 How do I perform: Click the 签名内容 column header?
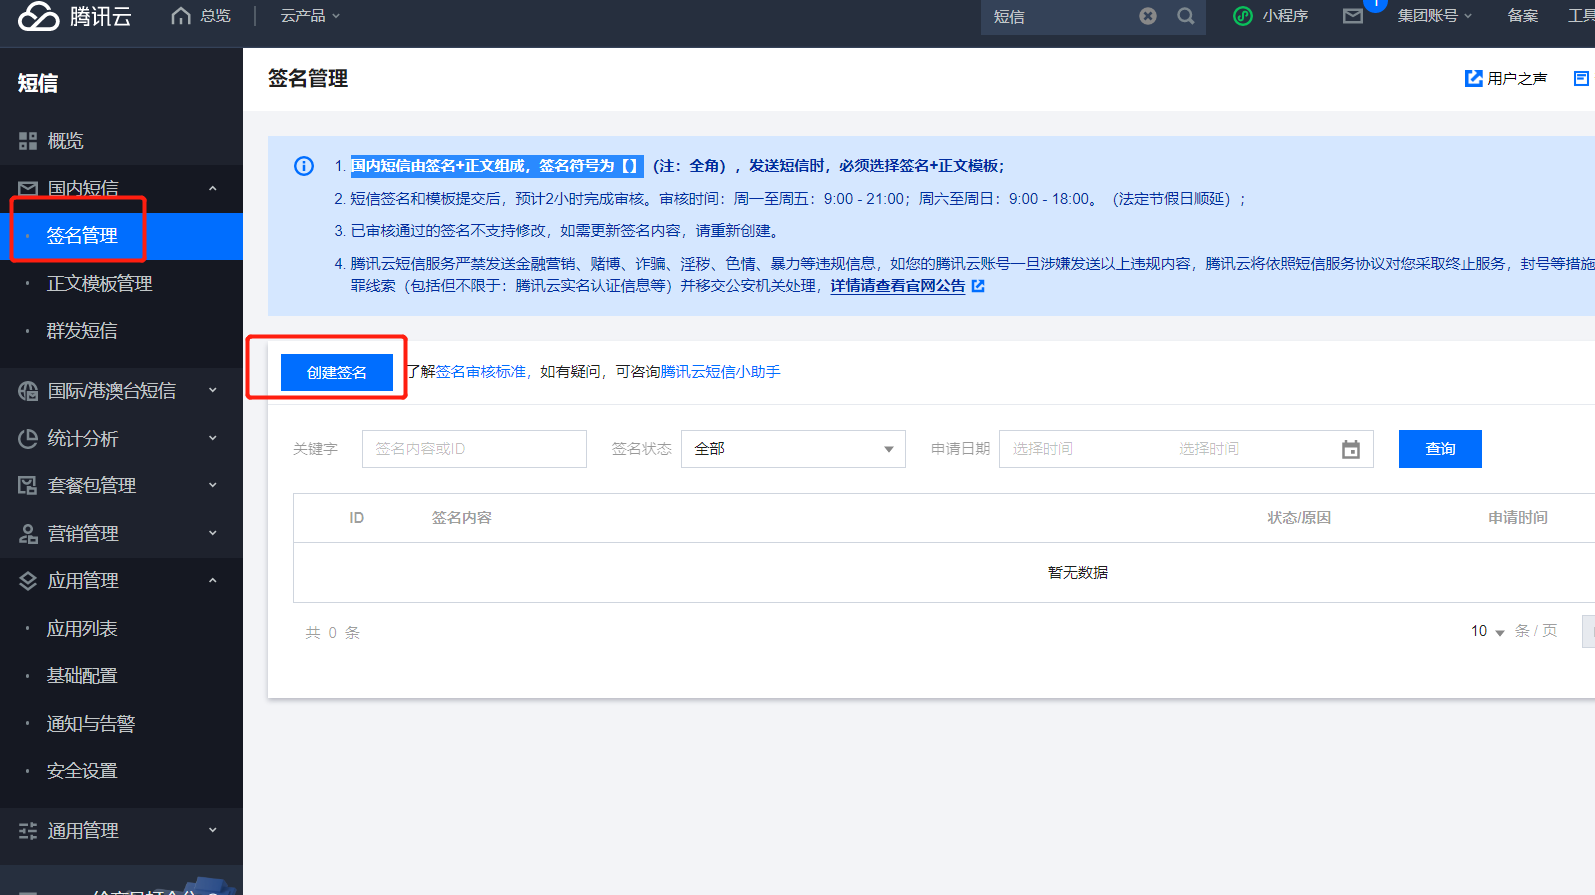tap(462, 518)
